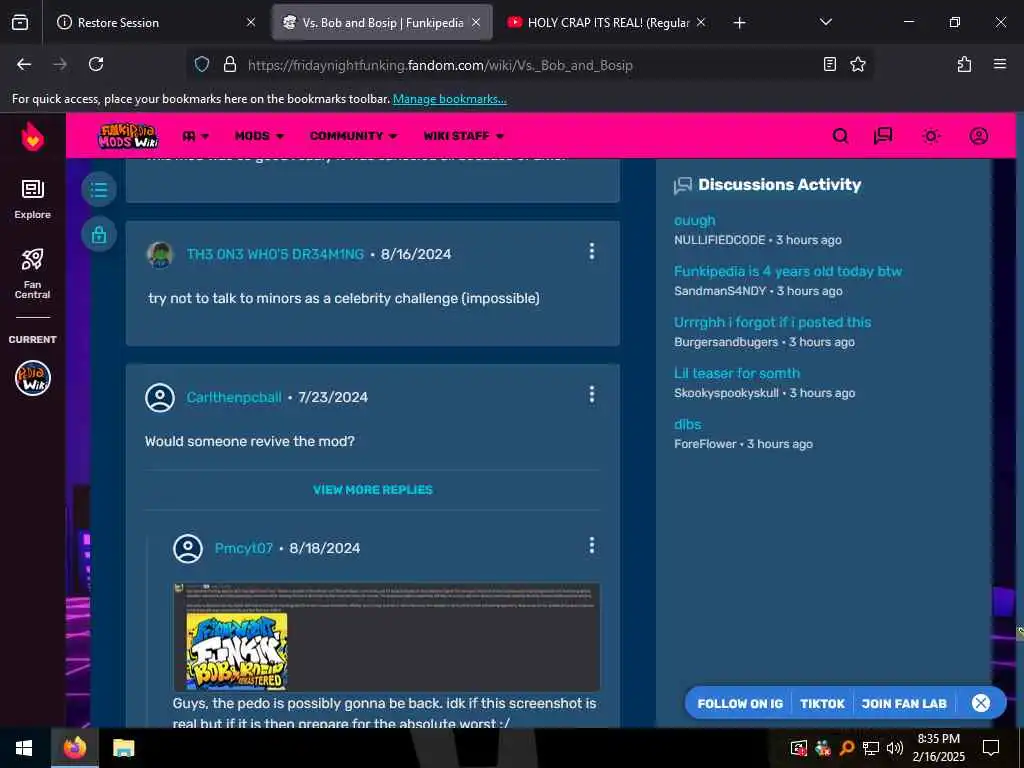Image resolution: width=1024 pixels, height=768 pixels.
Task: Open the Bob and Bosip screenshot image
Action: 386,637
